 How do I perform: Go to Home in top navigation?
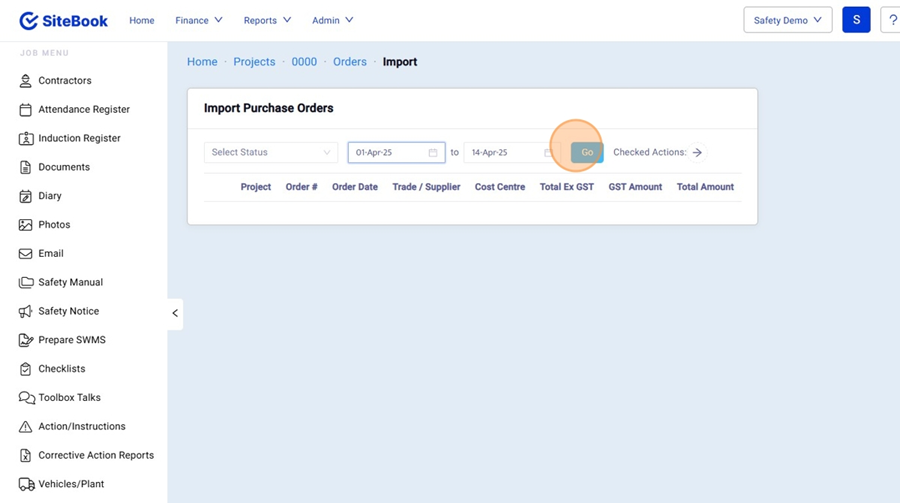click(x=142, y=20)
